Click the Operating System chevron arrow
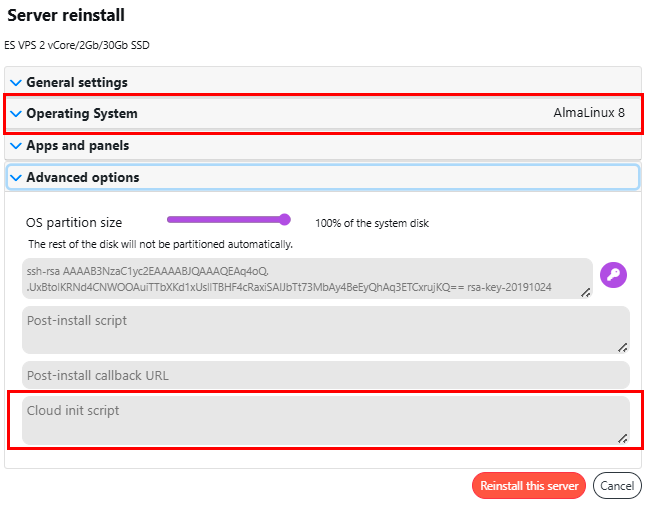 (x=15, y=114)
